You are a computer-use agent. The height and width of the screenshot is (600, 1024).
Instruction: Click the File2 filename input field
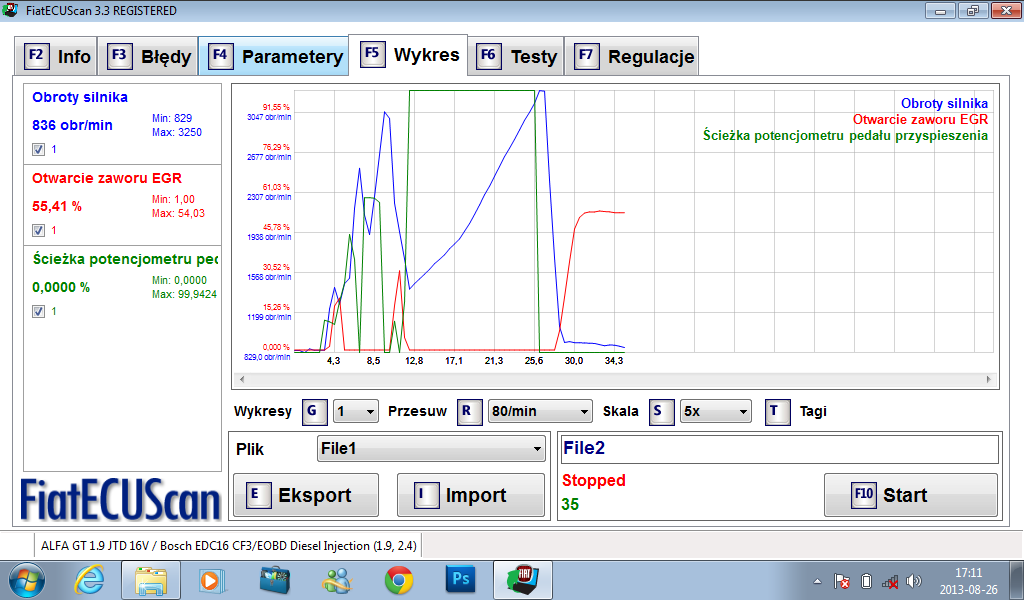(778, 449)
